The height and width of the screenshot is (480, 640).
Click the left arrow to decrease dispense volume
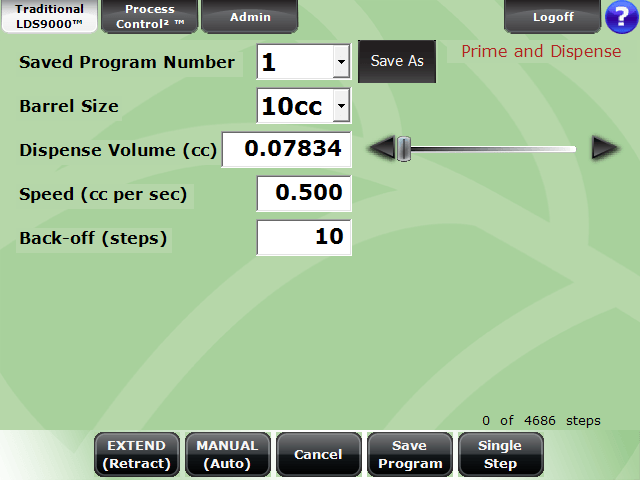click(x=382, y=147)
